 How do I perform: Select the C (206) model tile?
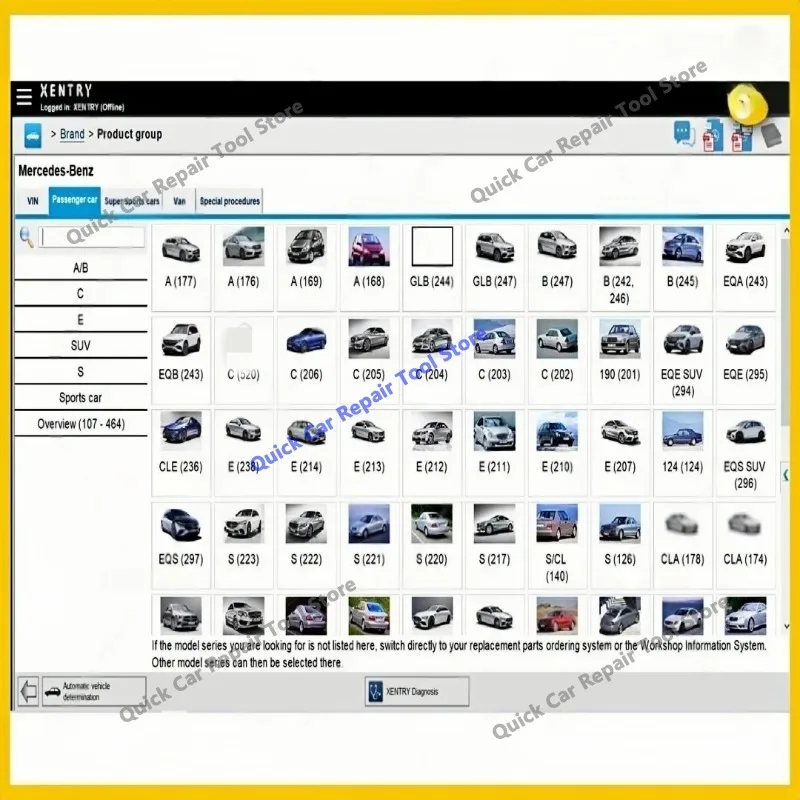click(306, 360)
